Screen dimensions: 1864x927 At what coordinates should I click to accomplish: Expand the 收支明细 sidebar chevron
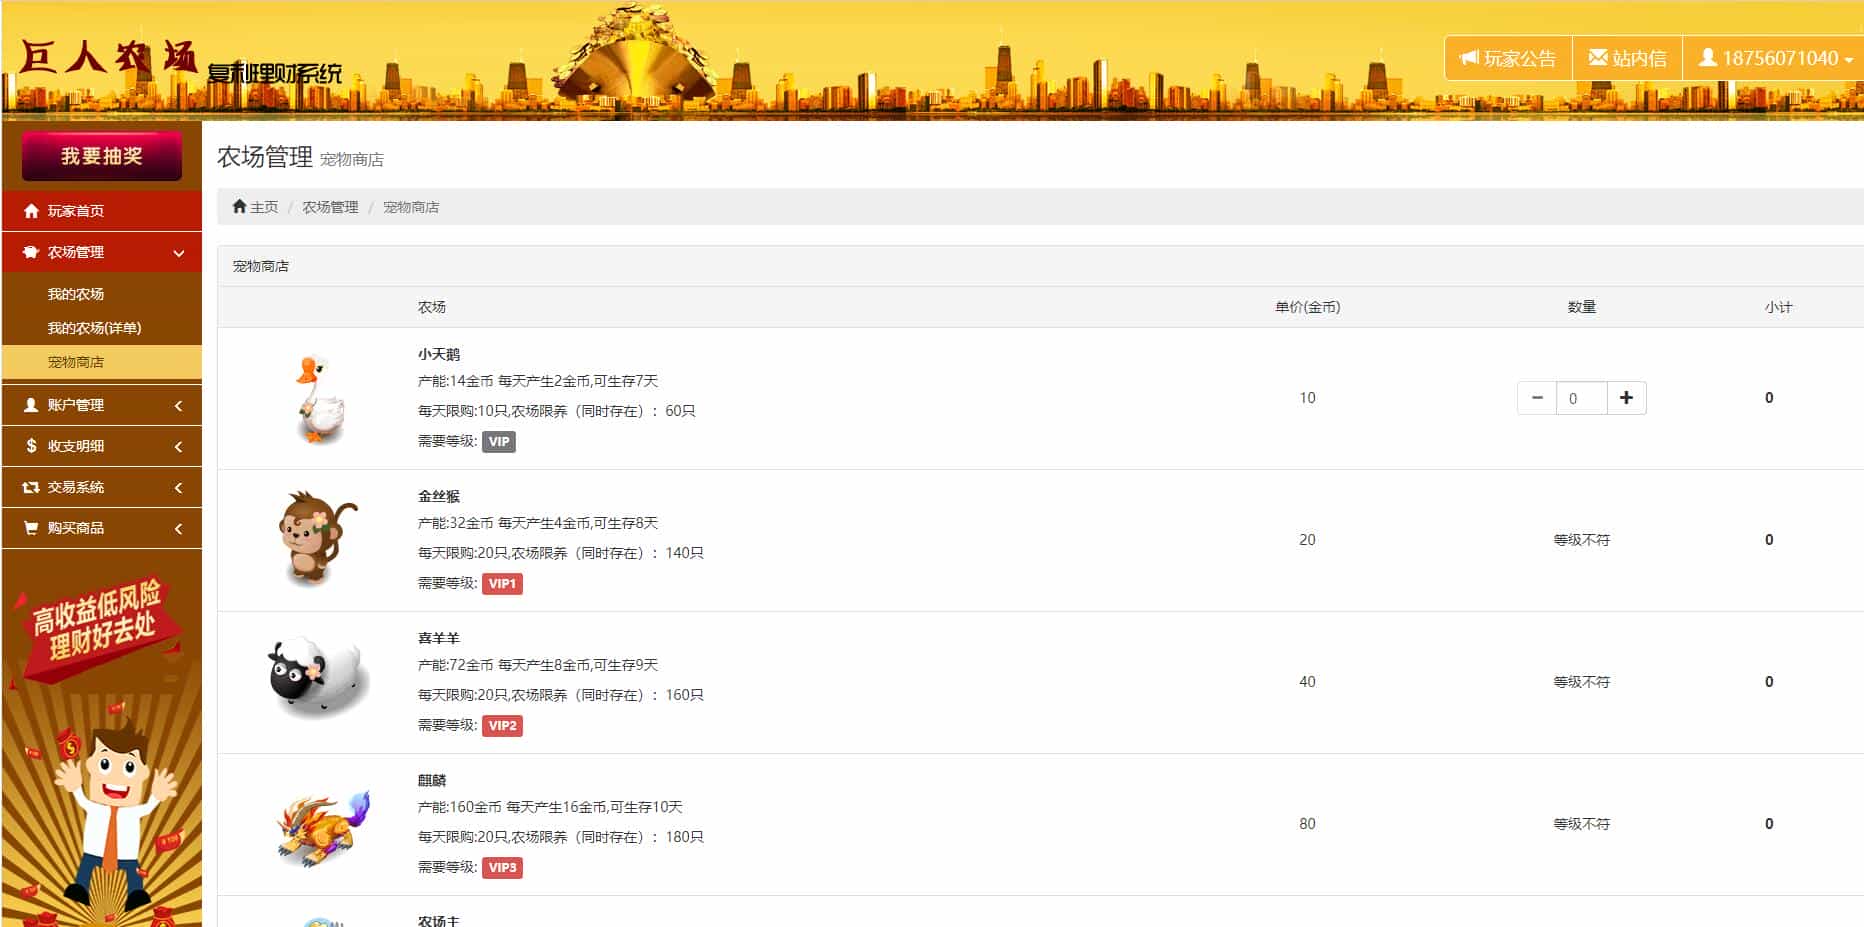179,446
